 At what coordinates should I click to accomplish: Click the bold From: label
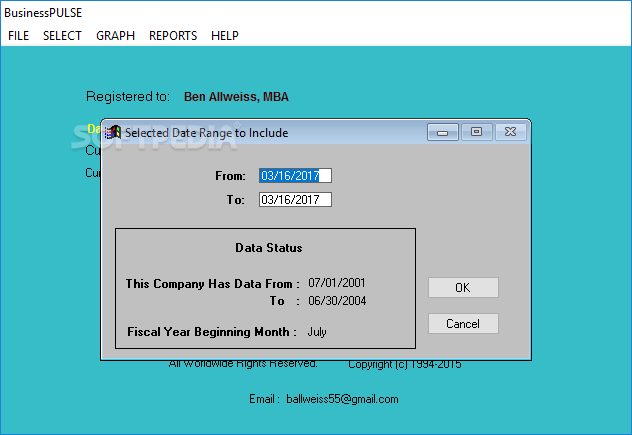(x=230, y=176)
